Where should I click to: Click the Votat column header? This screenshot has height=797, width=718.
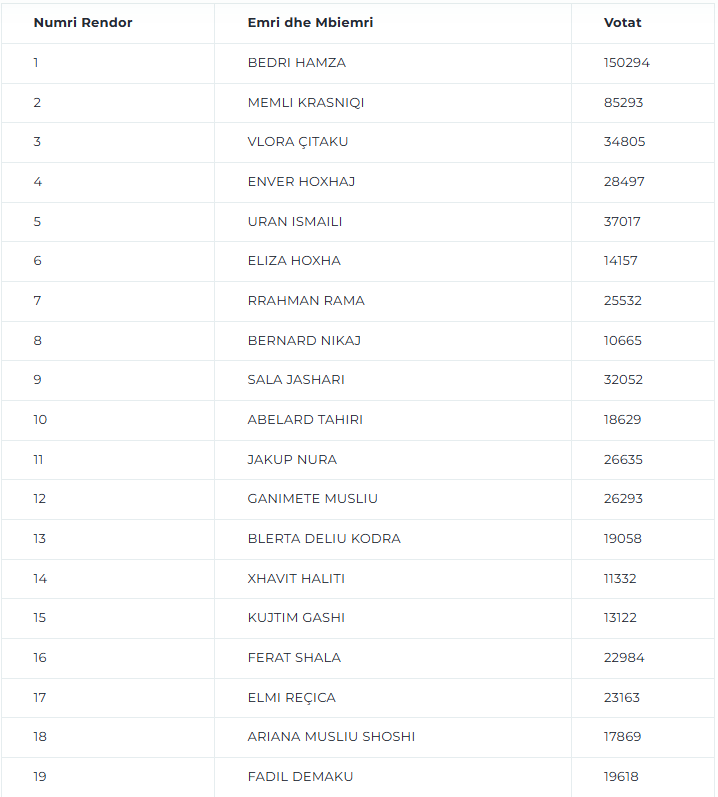(x=623, y=23)
